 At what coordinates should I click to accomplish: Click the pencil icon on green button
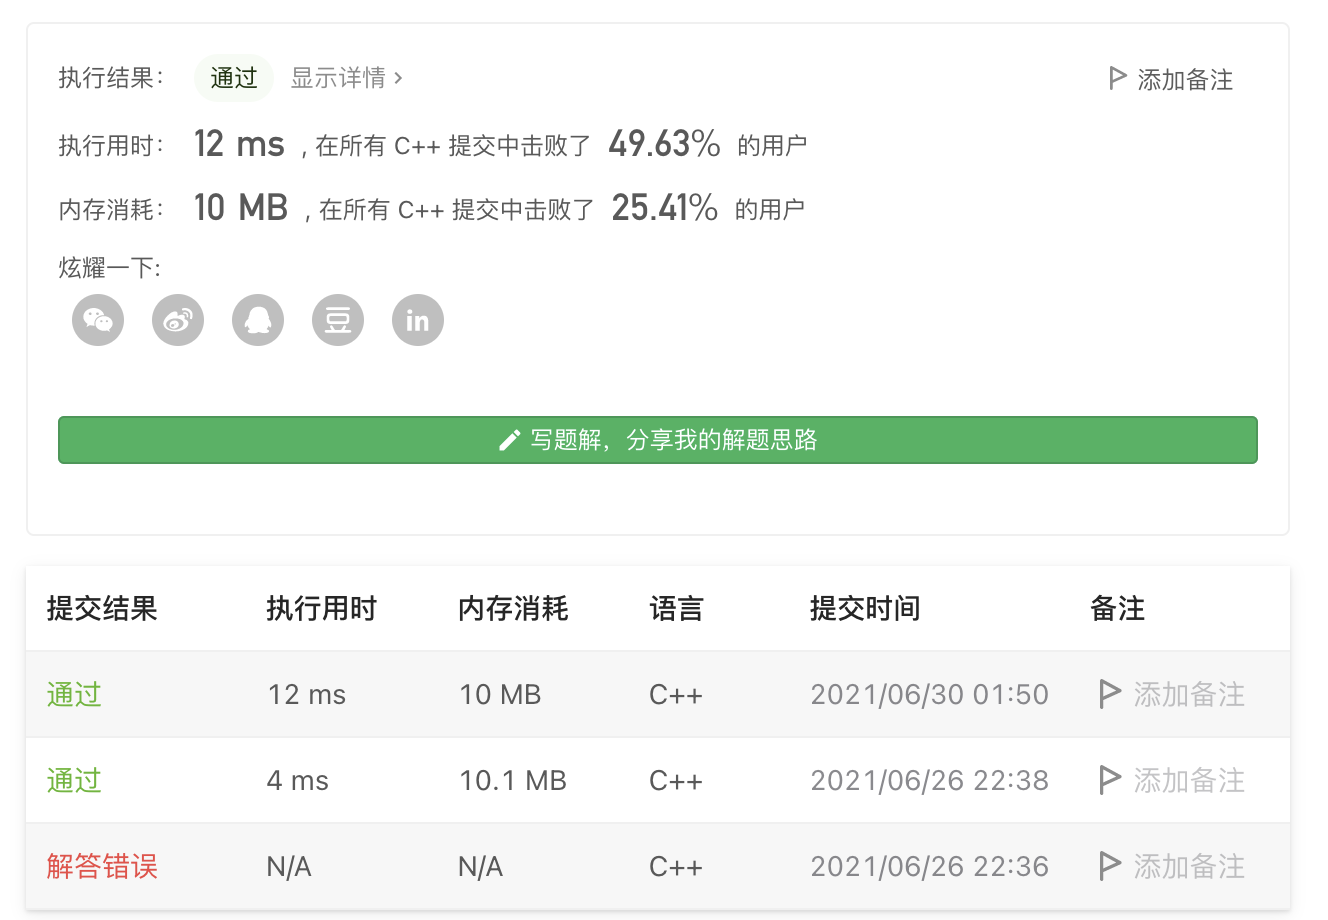(509, 440)
